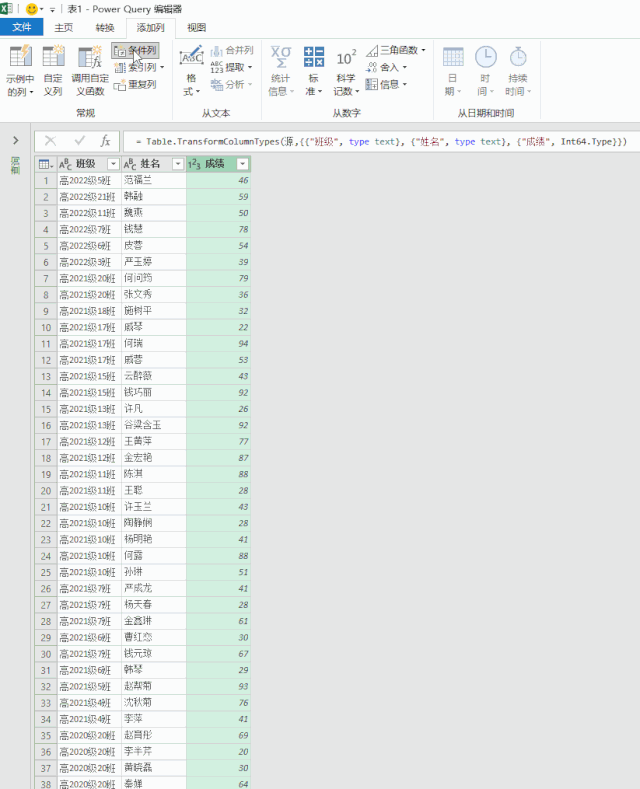Click Invoke Custom Function (调用自定义函数)
This screenshot has height=789, width=640.
[x=90, y=70]
